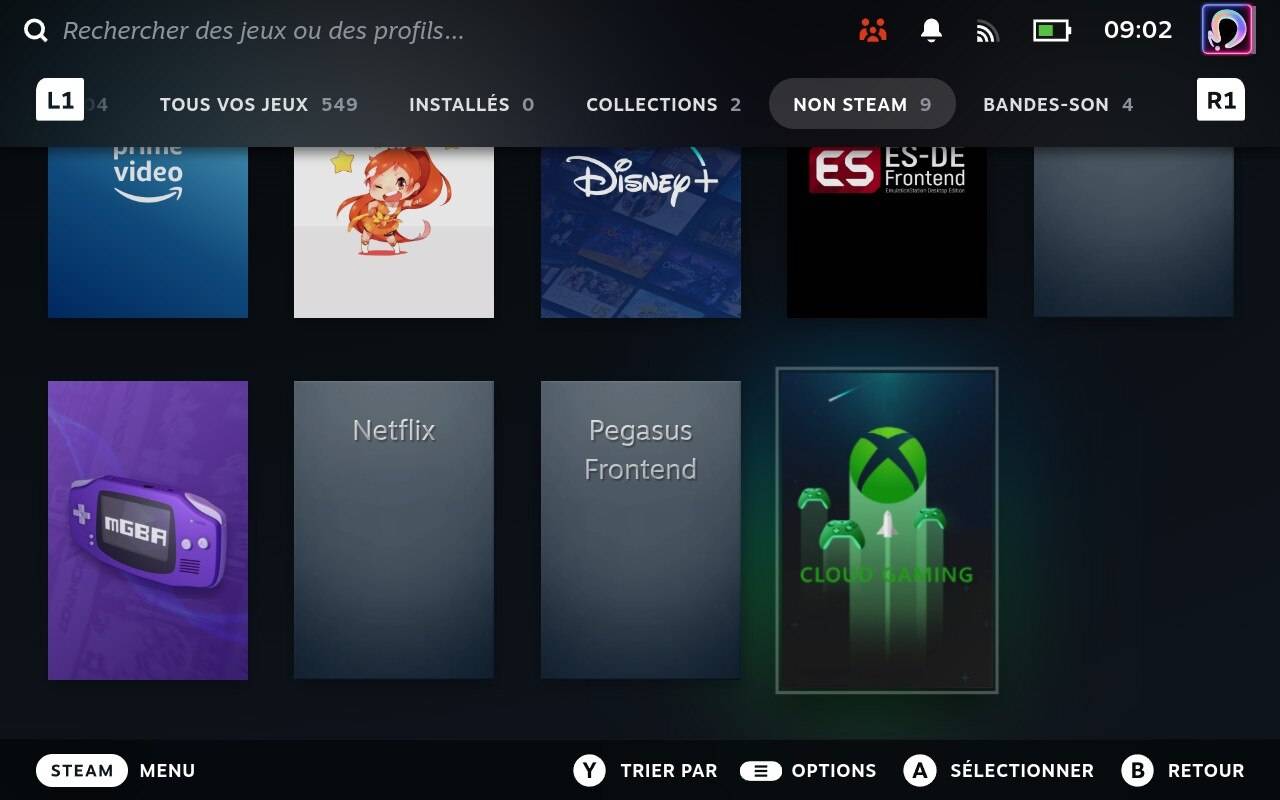Select the Non Steam tab

[x=862, y=104]
